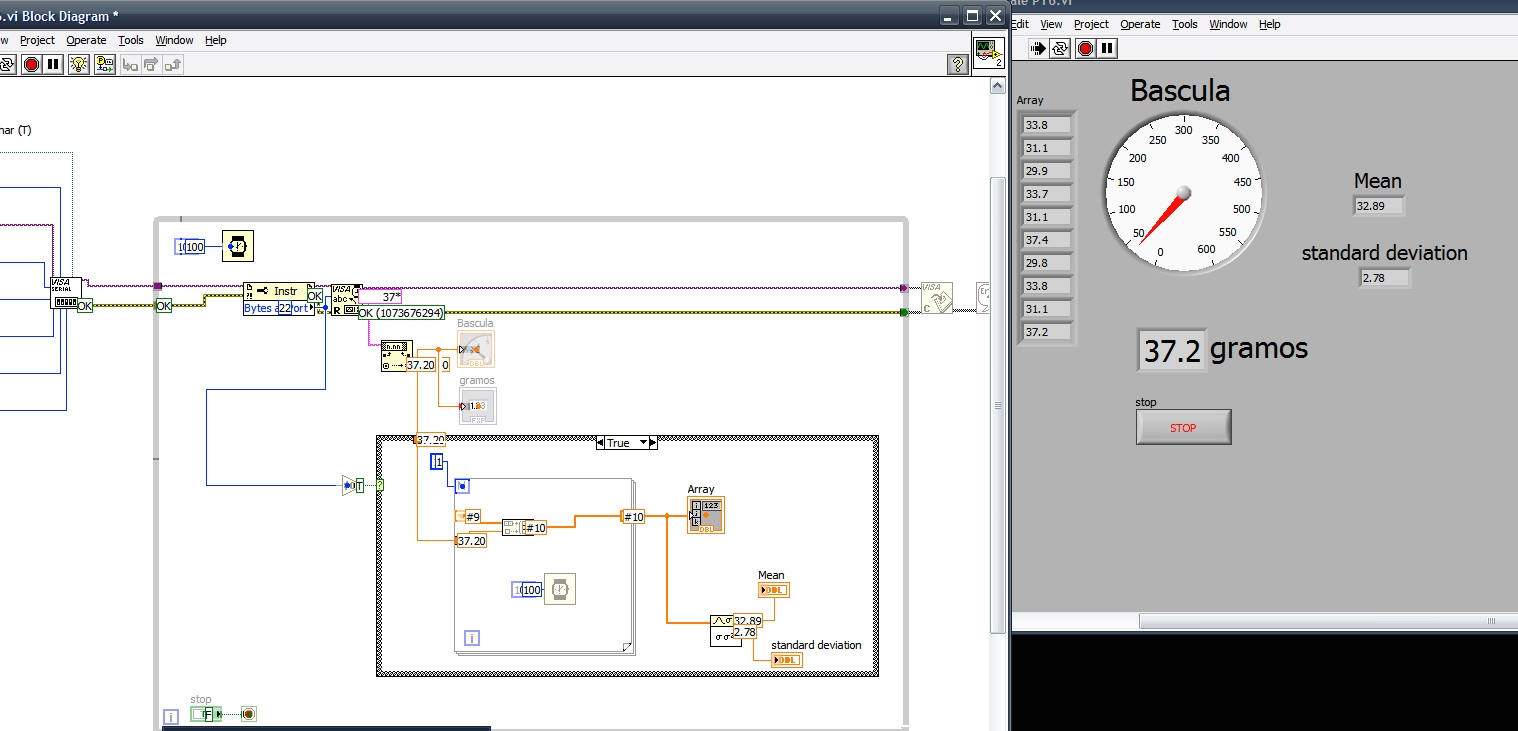Image resolution: width=1518 pixels, height=731 pixels.
Task: Click the Step Into icon
Action: pos(129,64)
